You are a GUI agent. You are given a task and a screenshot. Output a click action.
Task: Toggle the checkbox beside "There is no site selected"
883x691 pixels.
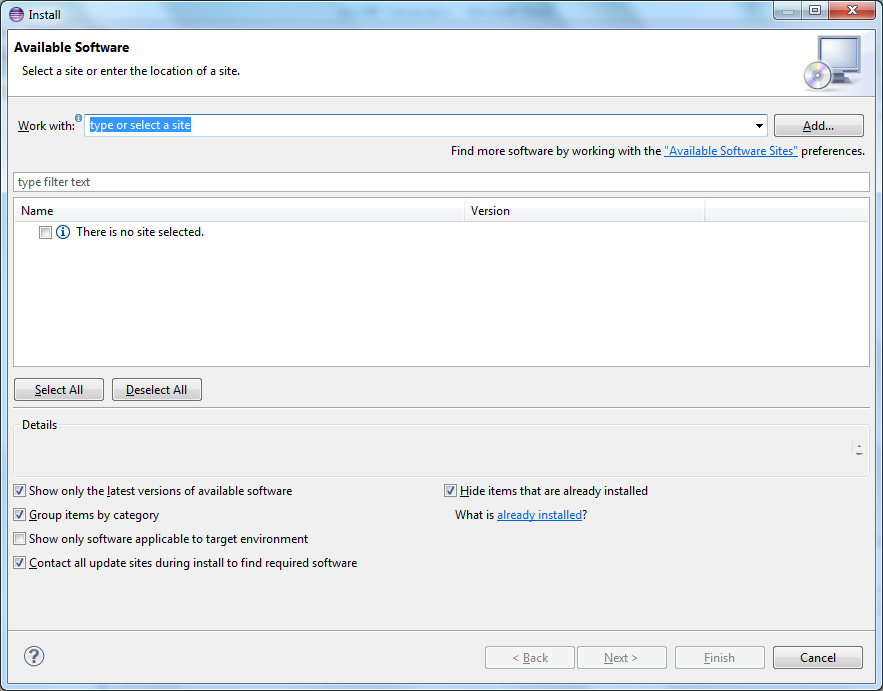(44, 231)
